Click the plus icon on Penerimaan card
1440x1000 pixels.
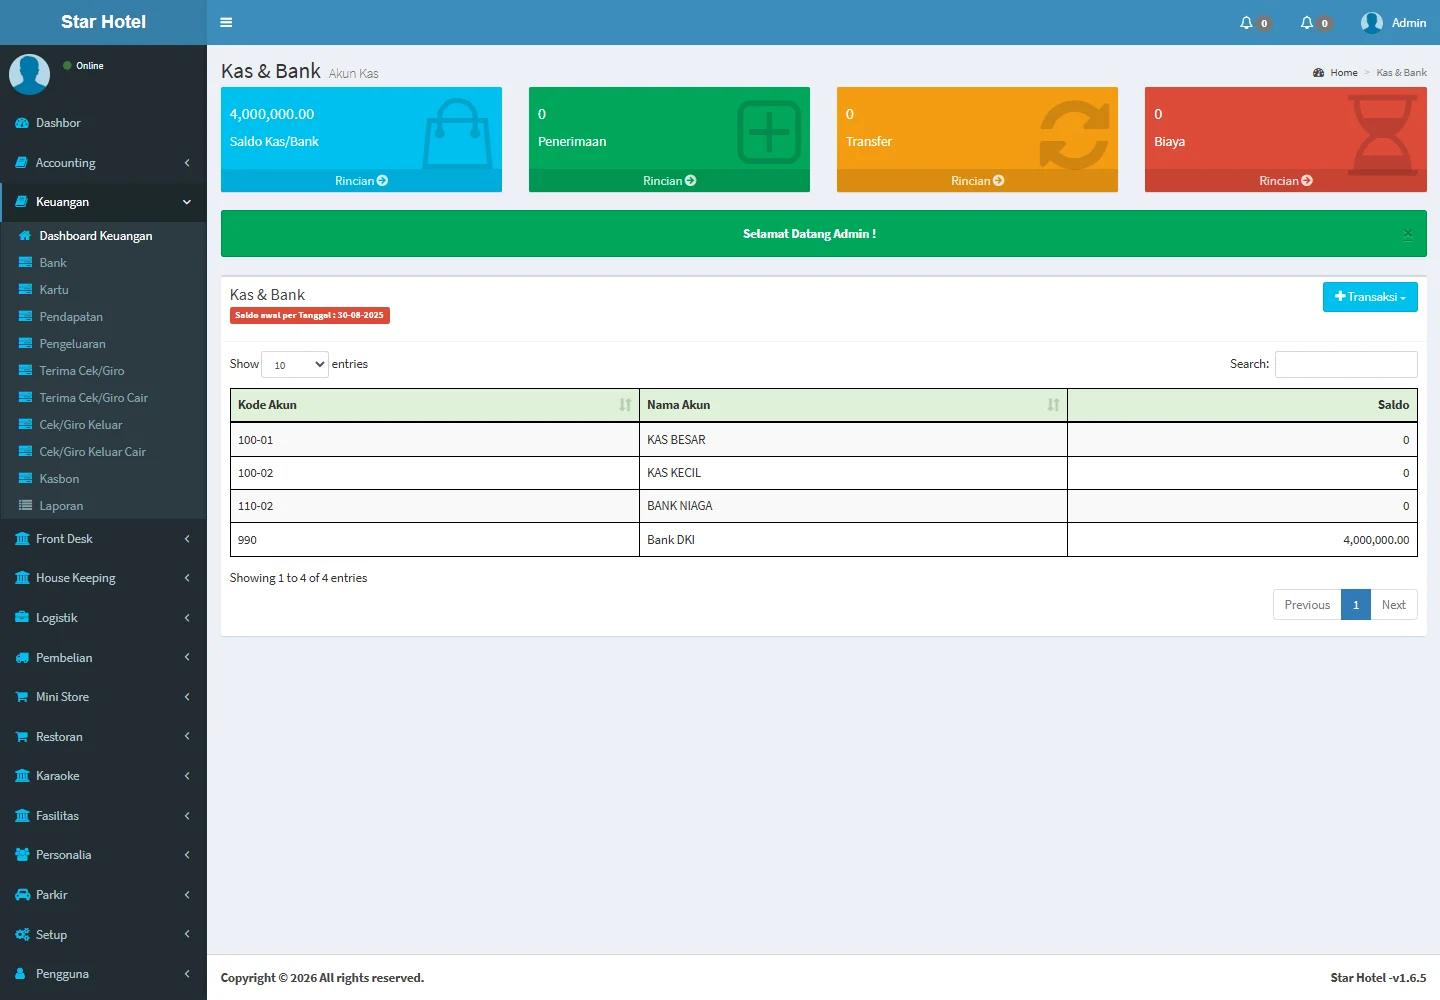(x=768, y=132)
